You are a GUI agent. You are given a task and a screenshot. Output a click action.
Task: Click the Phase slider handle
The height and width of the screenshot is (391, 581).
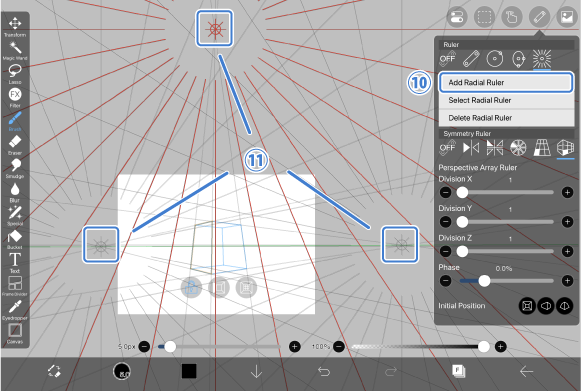(x=484, y=281)
